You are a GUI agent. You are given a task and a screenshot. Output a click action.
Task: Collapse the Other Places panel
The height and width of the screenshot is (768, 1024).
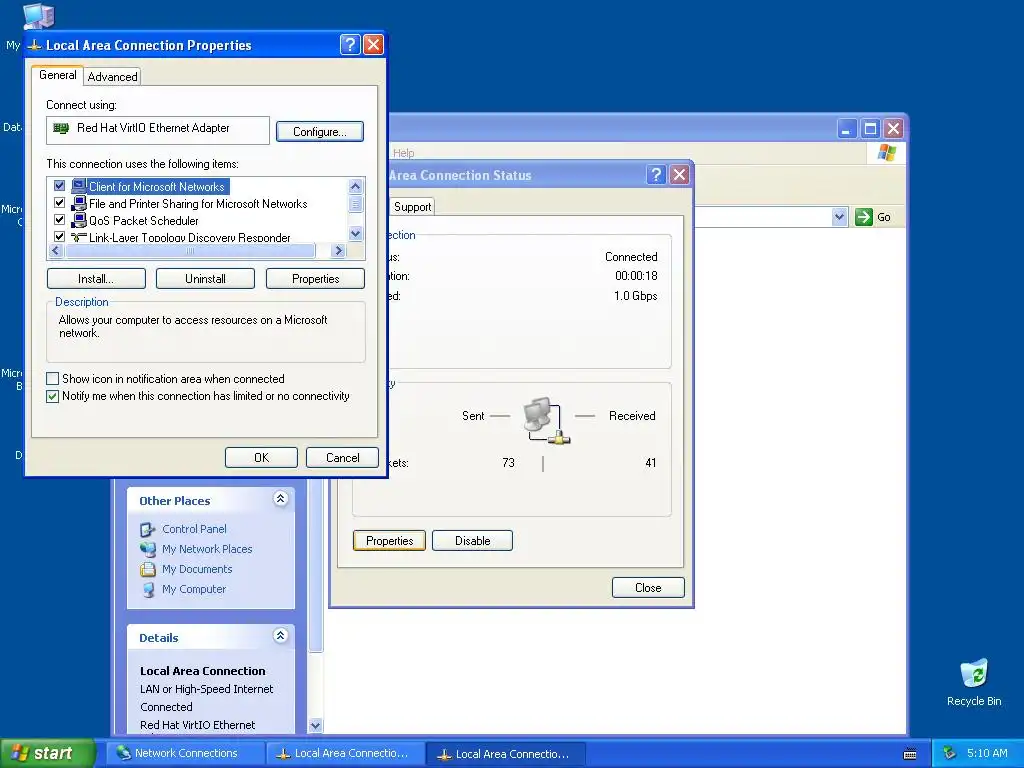(280, 499)
